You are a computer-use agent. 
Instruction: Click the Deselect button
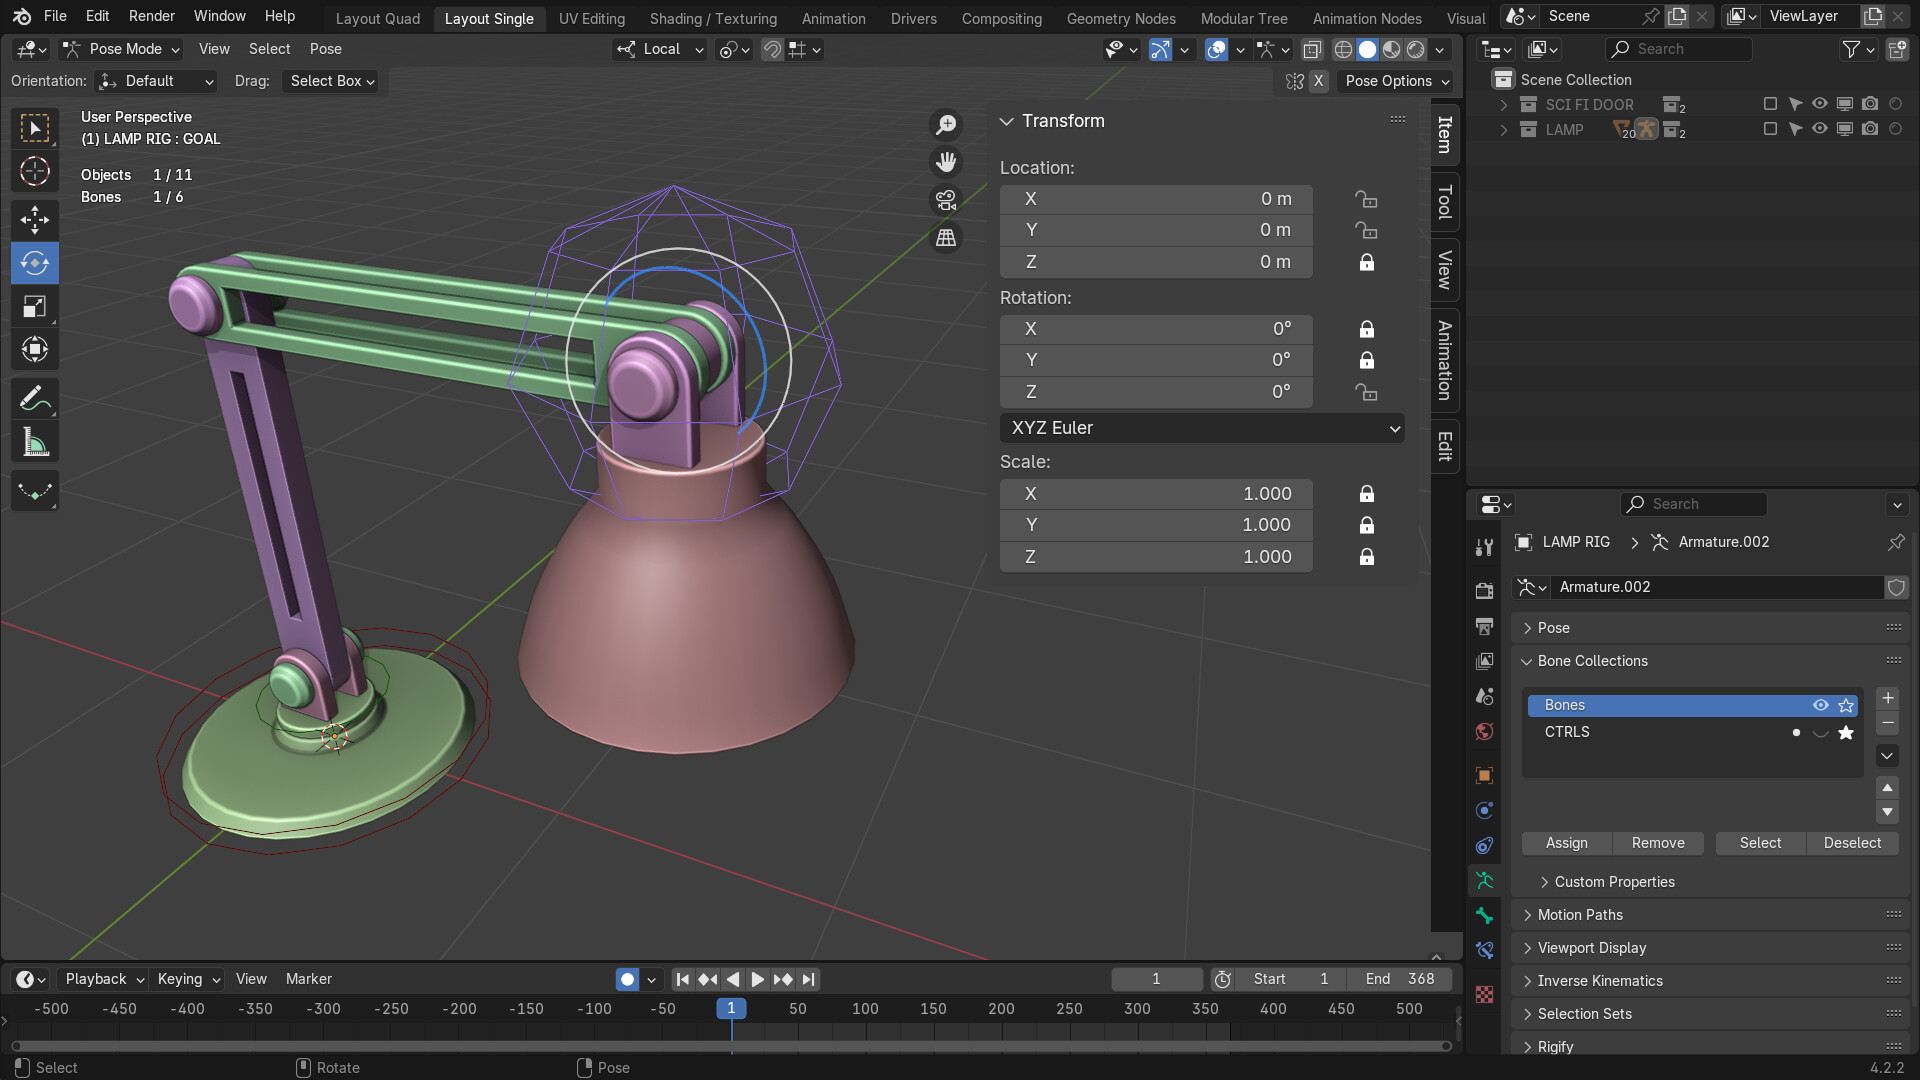click(x=1852, y=843)
